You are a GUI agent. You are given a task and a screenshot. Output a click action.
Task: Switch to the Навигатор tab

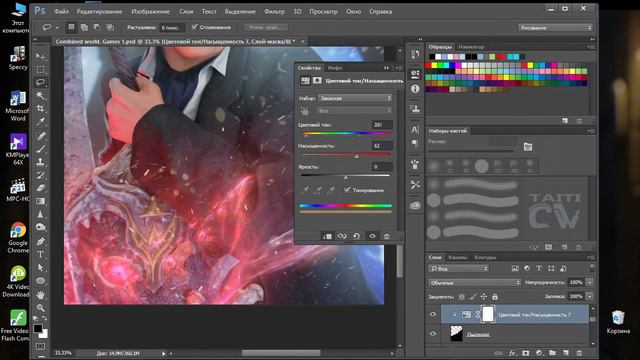click(x=471, y=47)
